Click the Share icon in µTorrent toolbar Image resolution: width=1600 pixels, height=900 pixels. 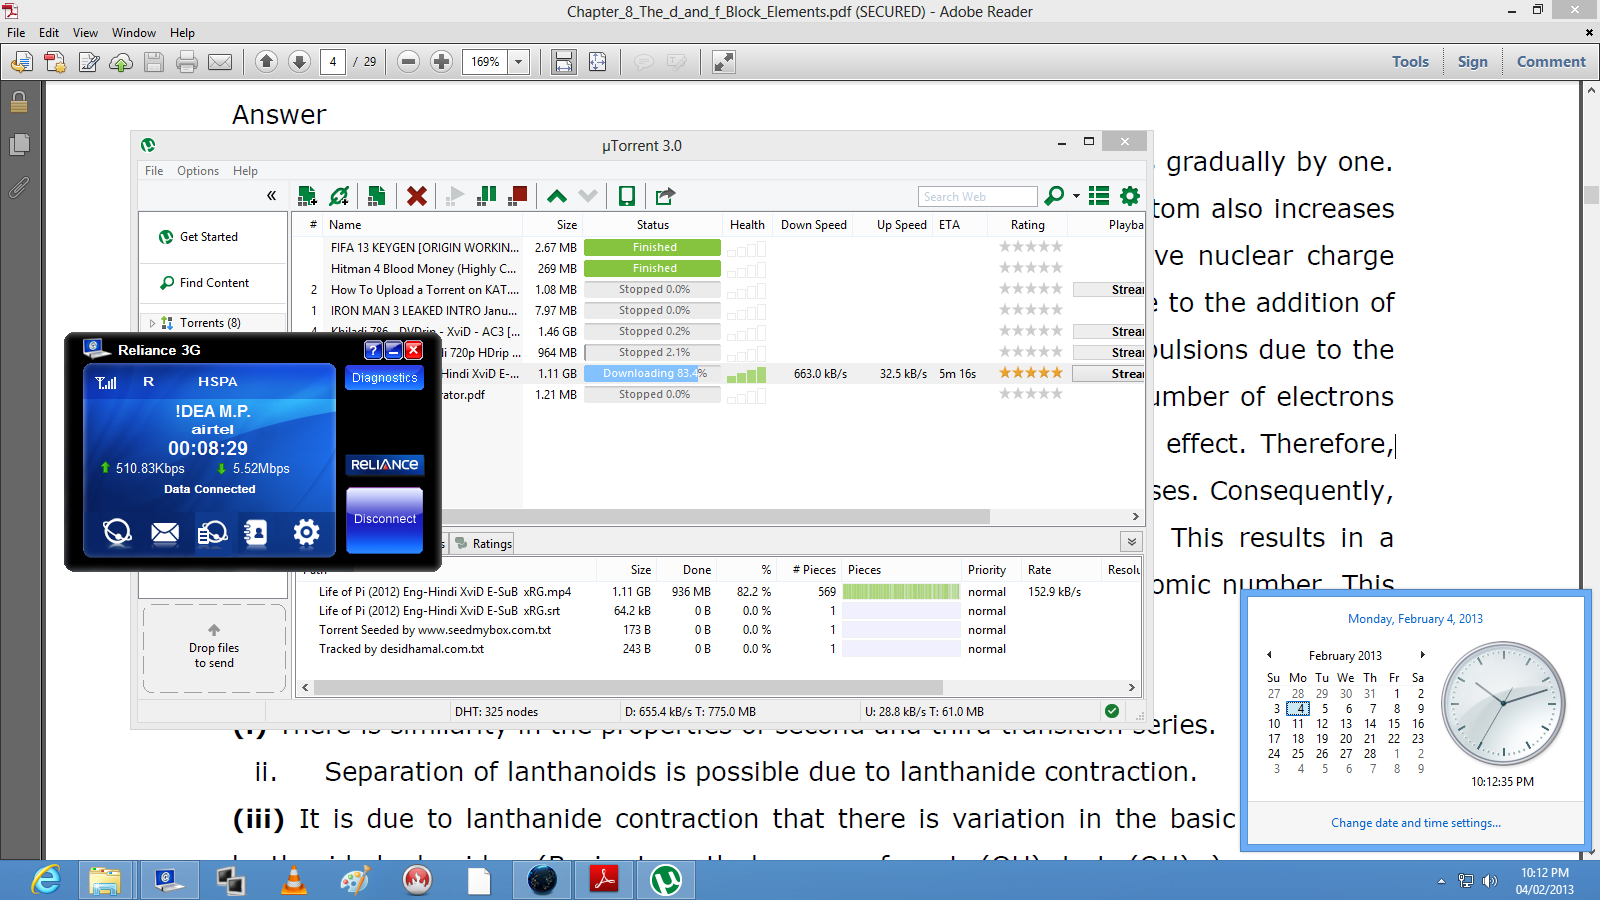tap(665, 196)
